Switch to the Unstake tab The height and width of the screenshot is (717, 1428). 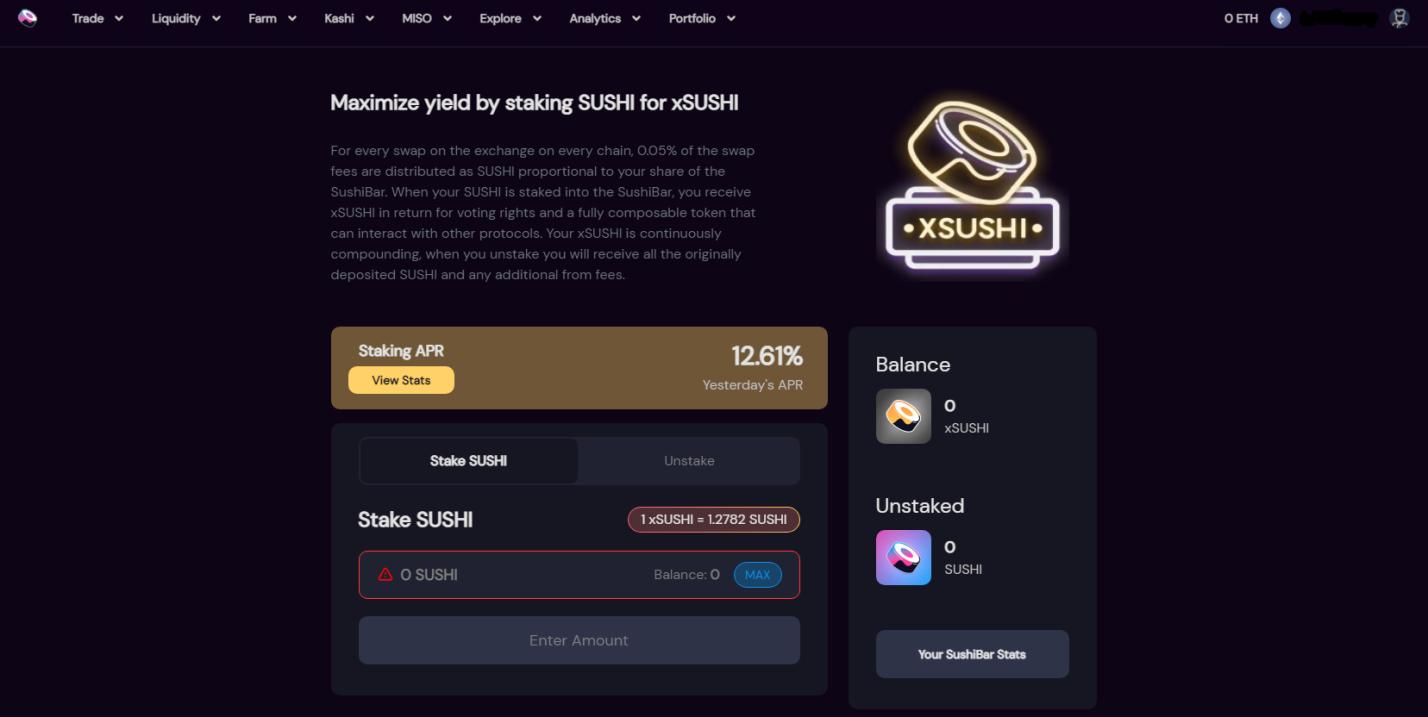[x=689, y=460]
